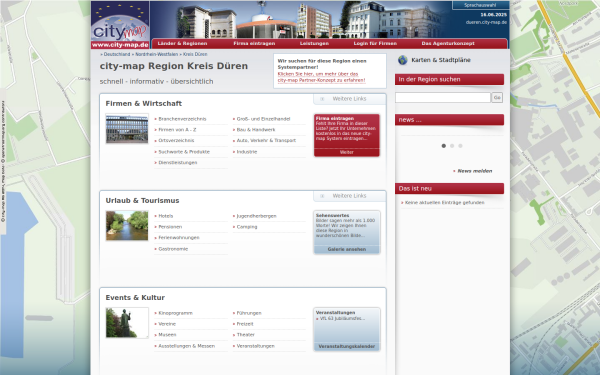Open the Sprachauswahl language selector
The image size is (600, 375).
click(x=480, y=5)
